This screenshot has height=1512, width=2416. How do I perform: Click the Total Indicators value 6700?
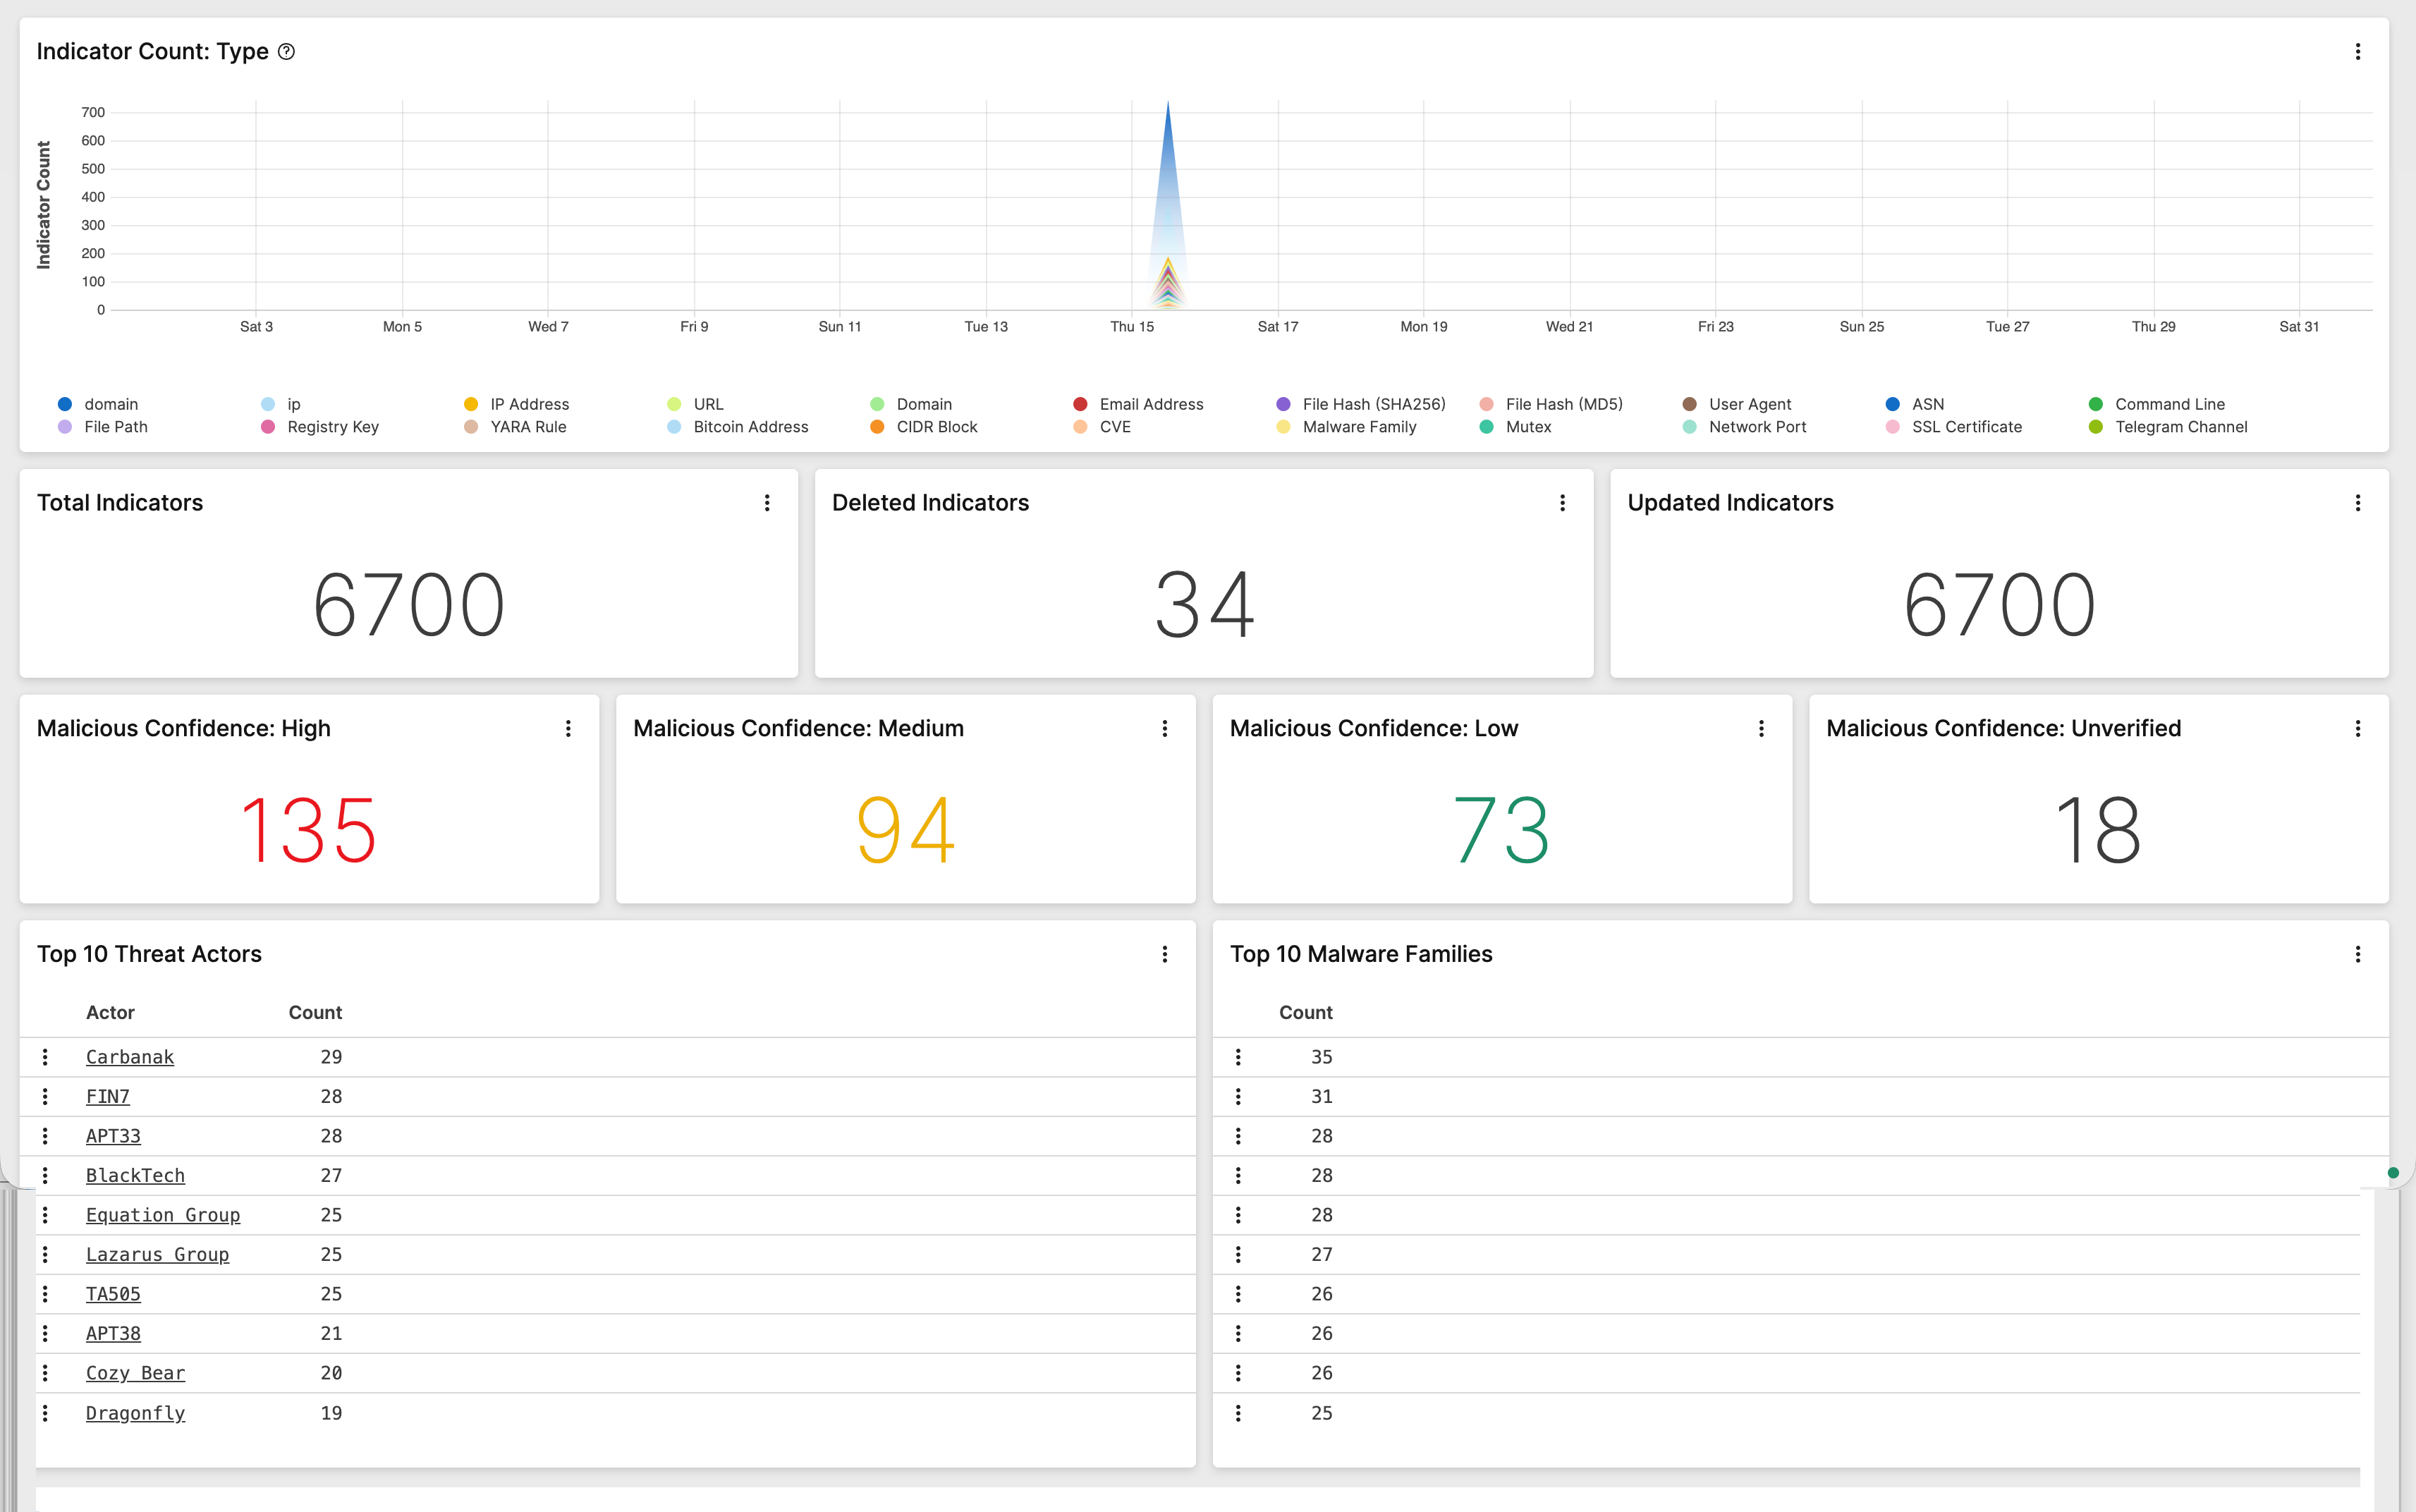tap(408, 605)
